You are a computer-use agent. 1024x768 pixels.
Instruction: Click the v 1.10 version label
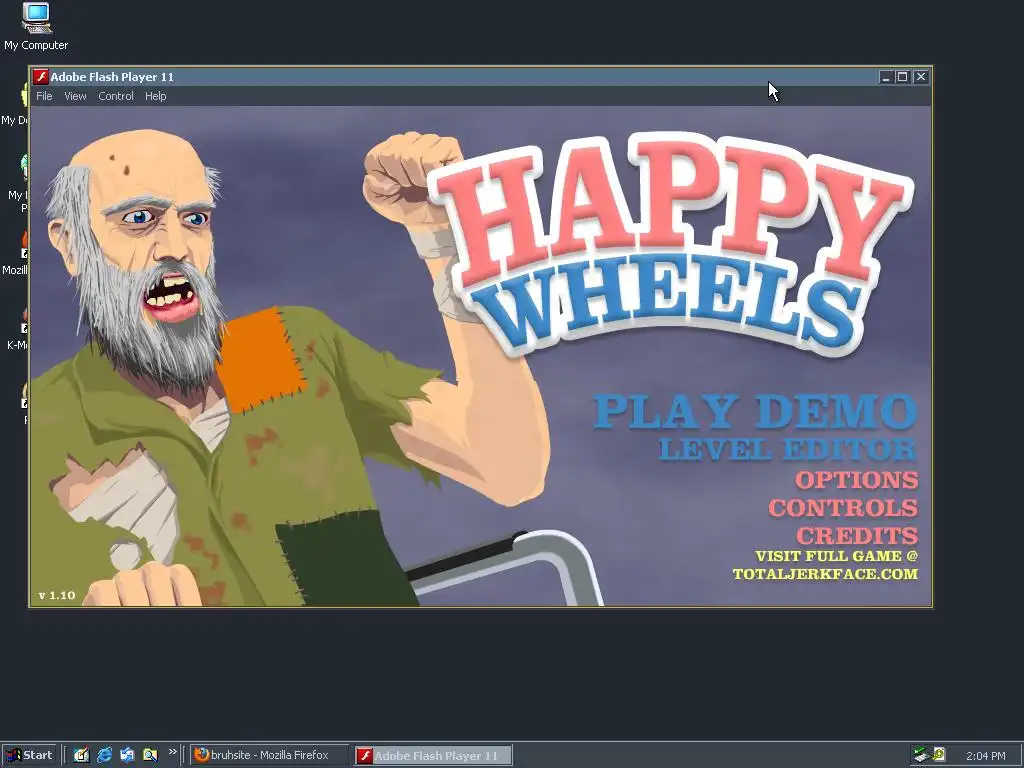pos(57,595)
